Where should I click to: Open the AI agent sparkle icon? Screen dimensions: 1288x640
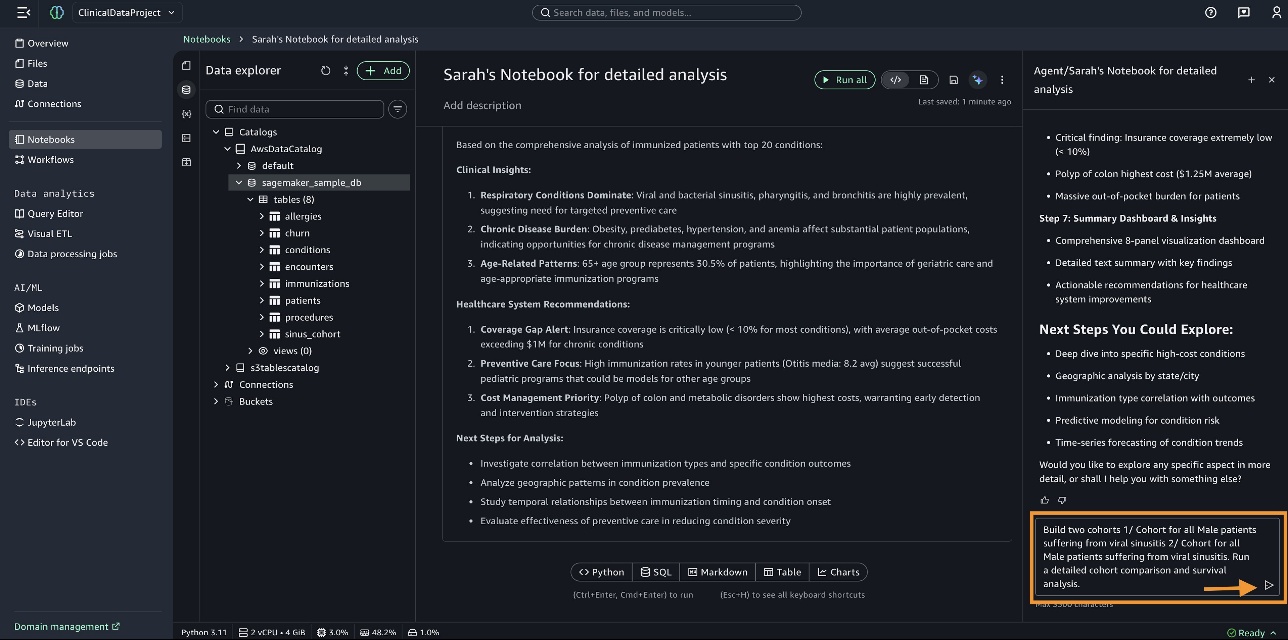click(977, 80)
